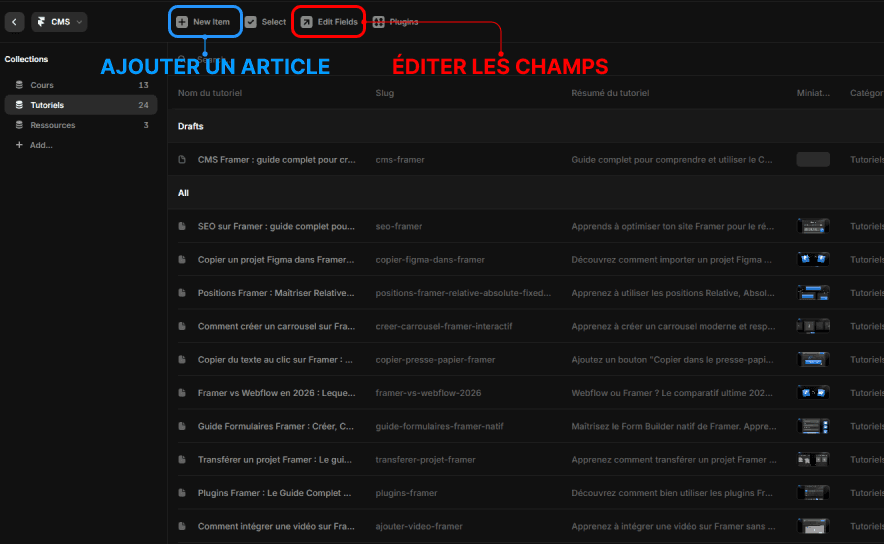Click the Cours collection database icon
Image resolution: width=884 pixels, height=544 pixels.
19,85
